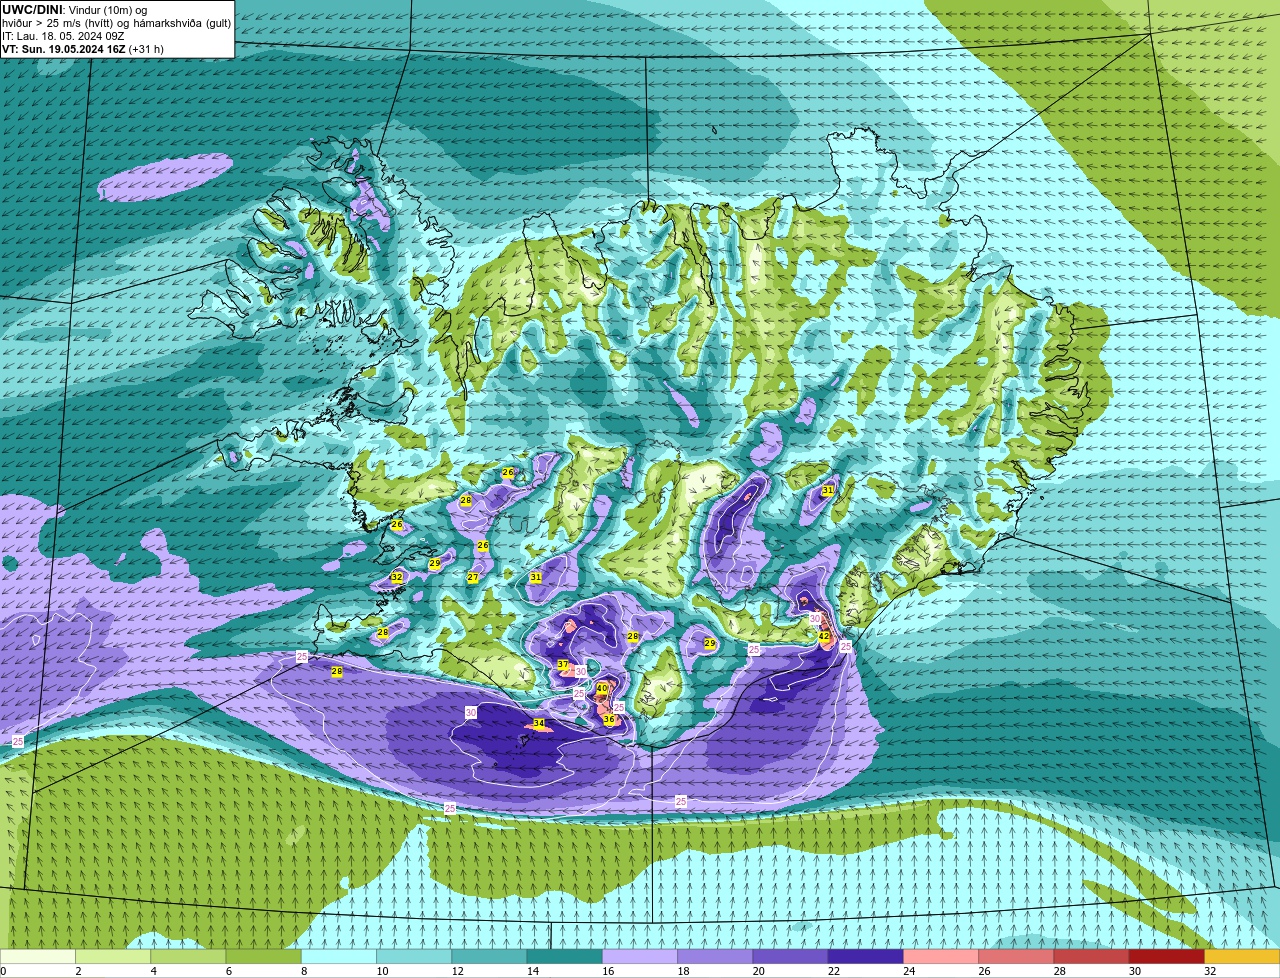The height and width of the screenshot is (978, 1280).
Task: Click the 12–14 m/s teal legend swatch
Action: click(x=489, y=957)
